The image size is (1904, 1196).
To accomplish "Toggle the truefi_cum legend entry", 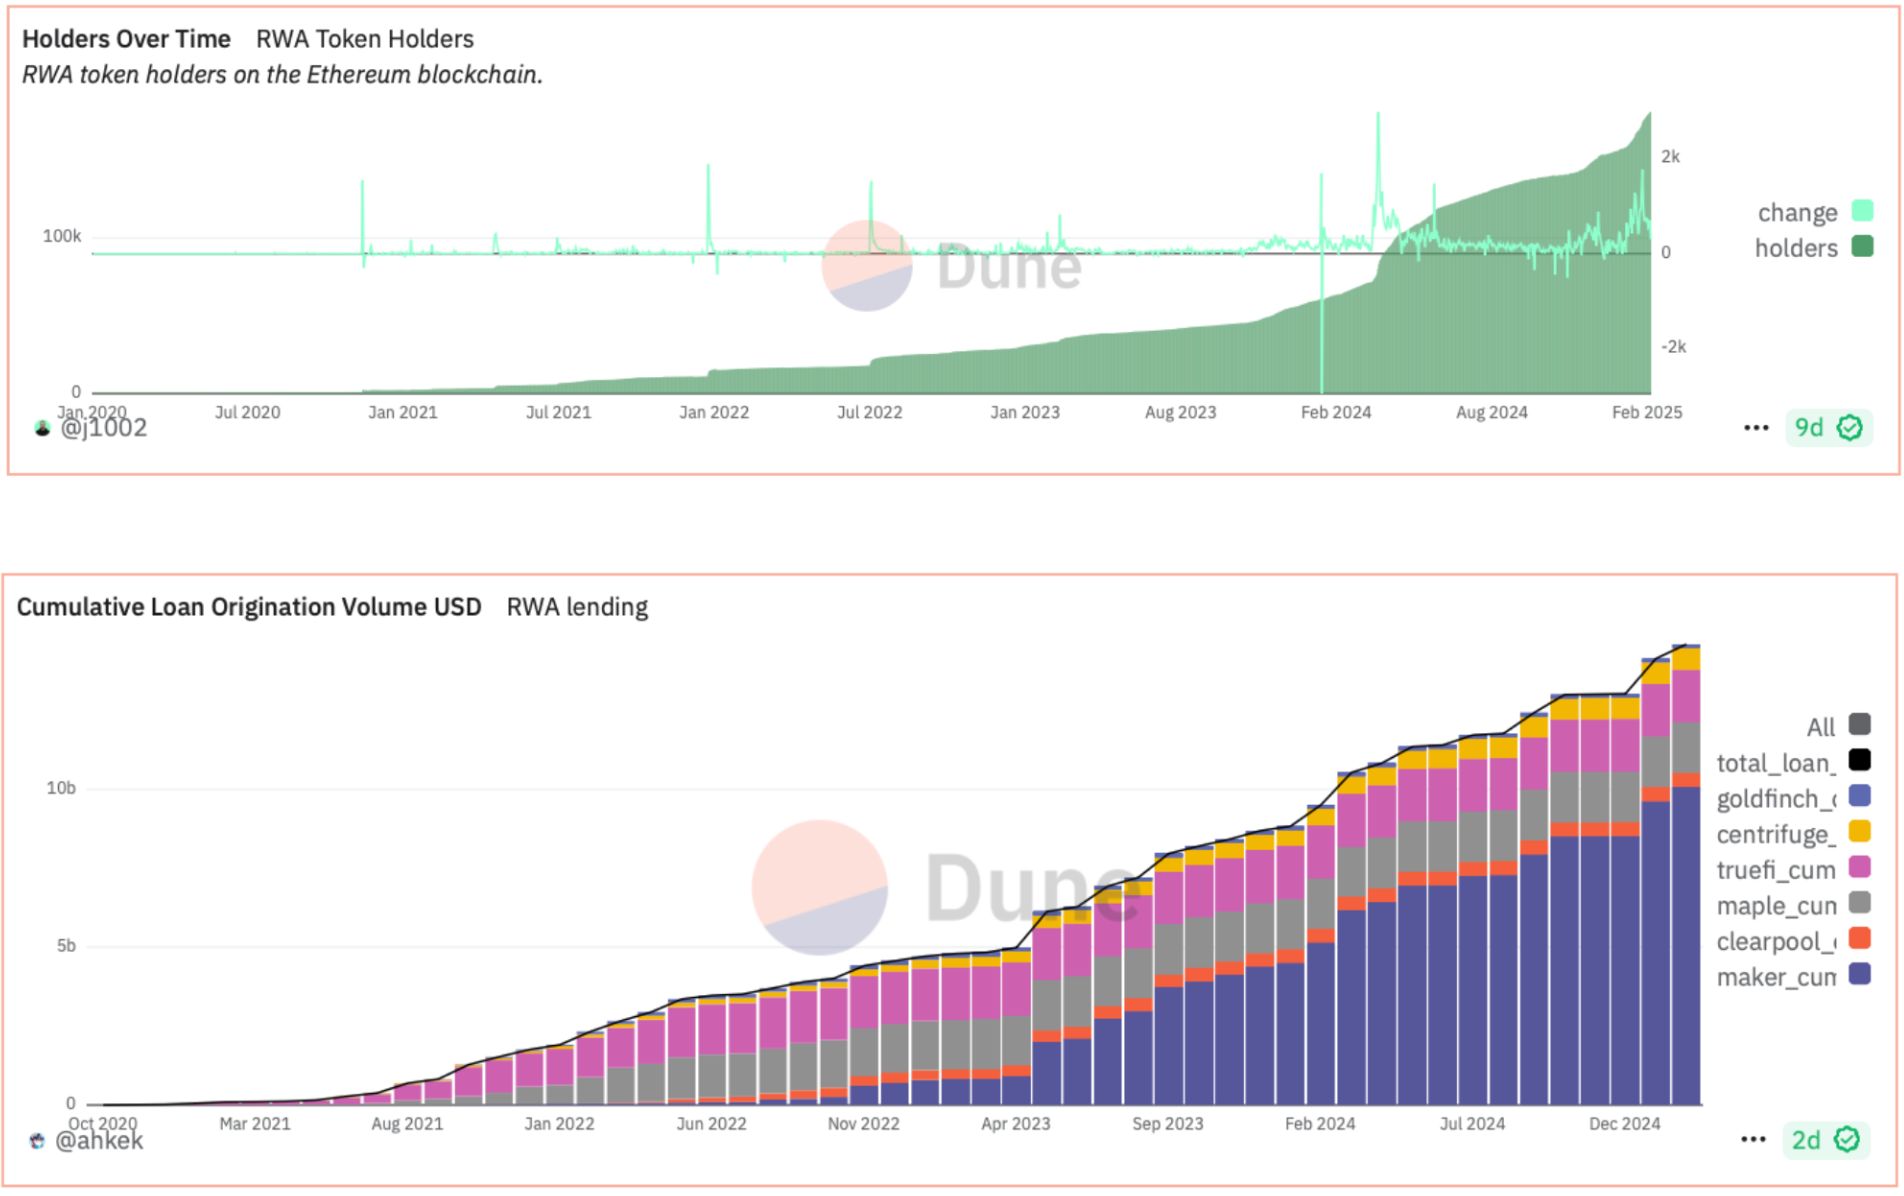I will [1776, 870].
